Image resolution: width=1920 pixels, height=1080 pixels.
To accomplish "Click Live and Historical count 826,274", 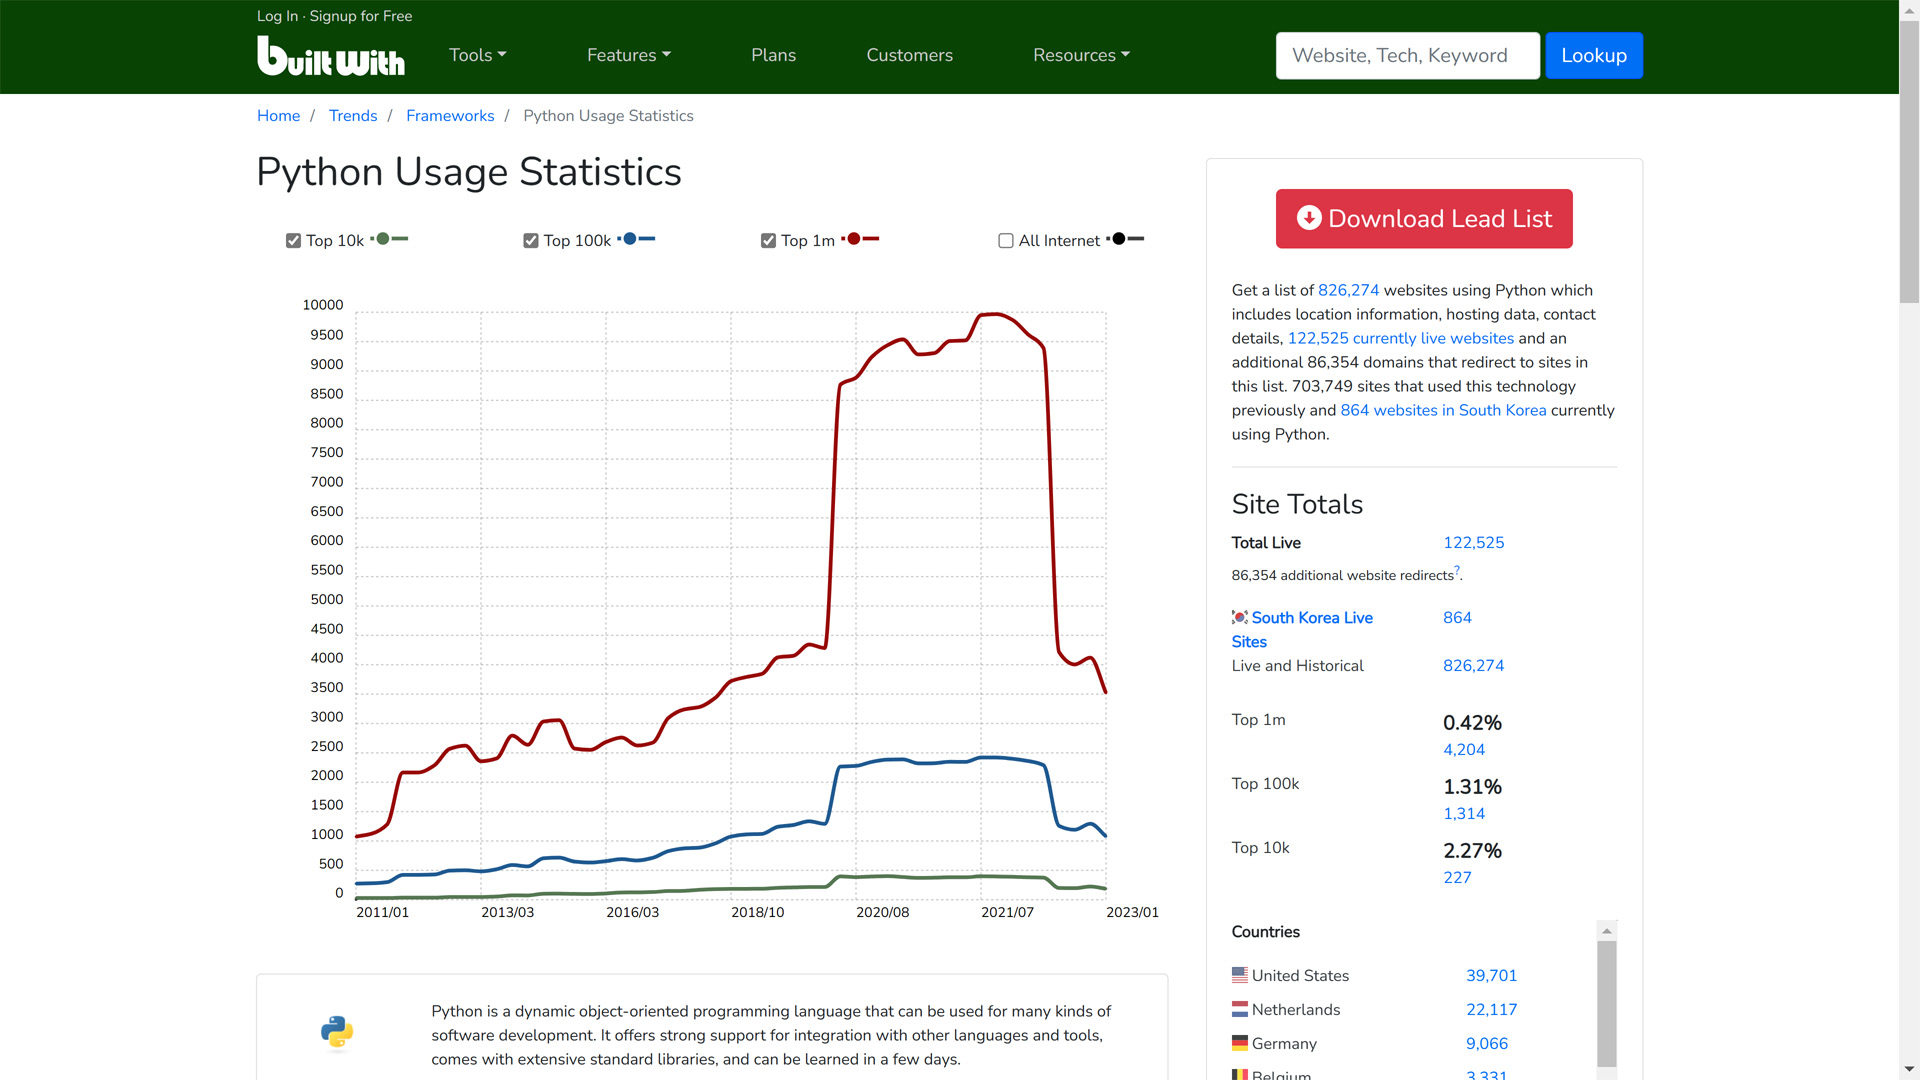I will tap(1473, 665).
